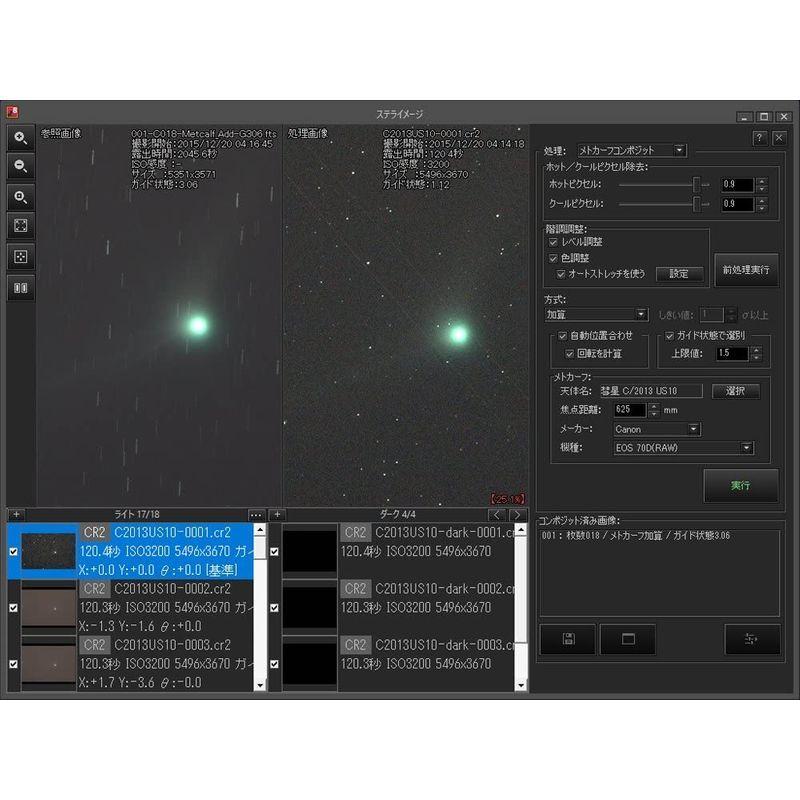Uncheck the レベル調整 checkbox
Image resolution: width=800 pixels, height=800 pixels.
coord(553,242)
